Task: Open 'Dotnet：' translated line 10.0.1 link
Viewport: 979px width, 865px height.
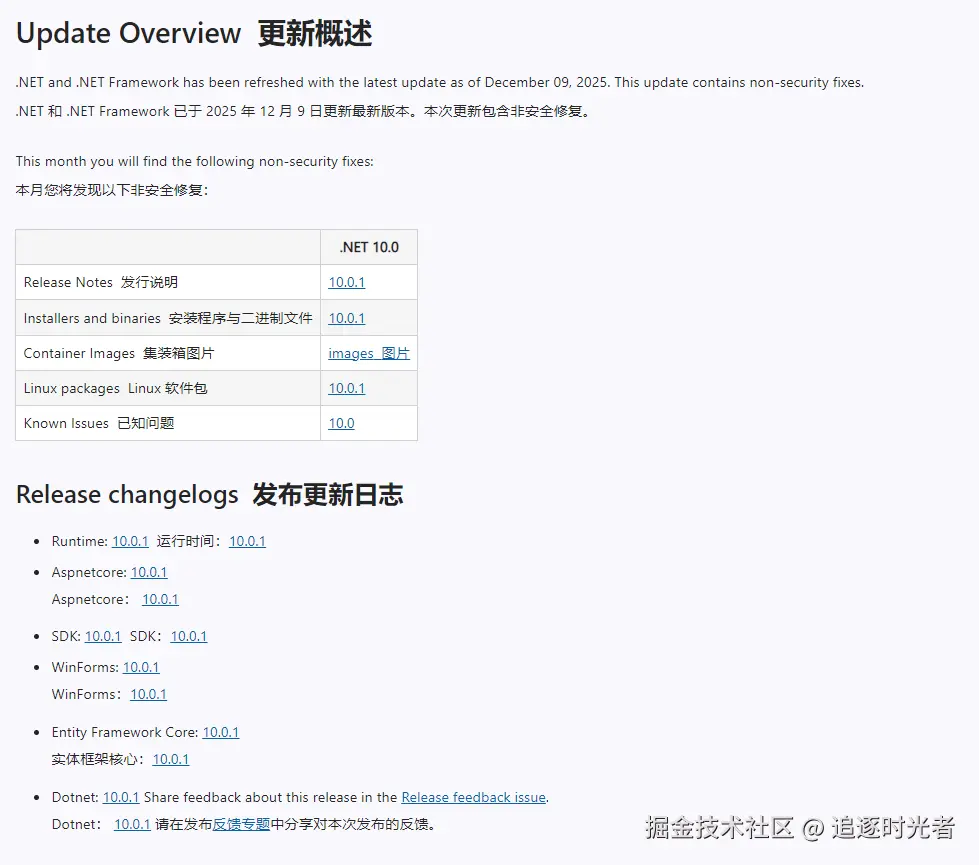Action: coord(132,824)
